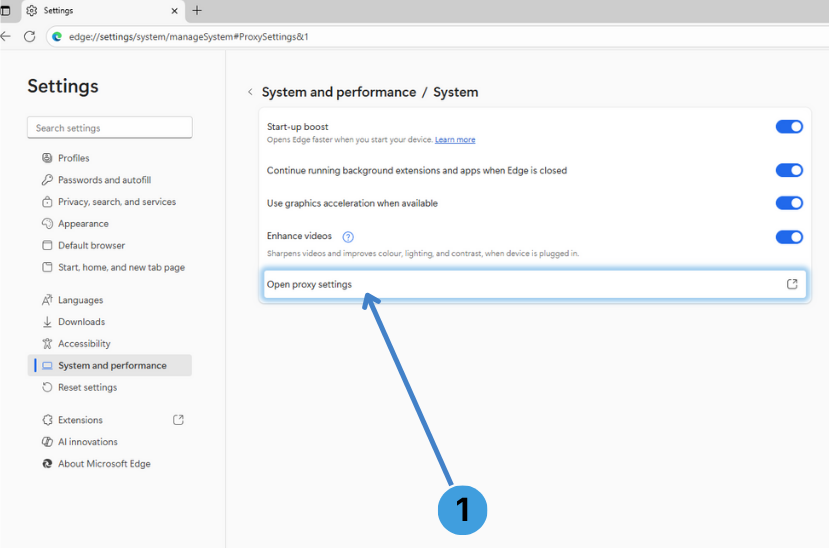Open Extensions from the sidebar
Viewport: 829px width, 548px height.
109,420
